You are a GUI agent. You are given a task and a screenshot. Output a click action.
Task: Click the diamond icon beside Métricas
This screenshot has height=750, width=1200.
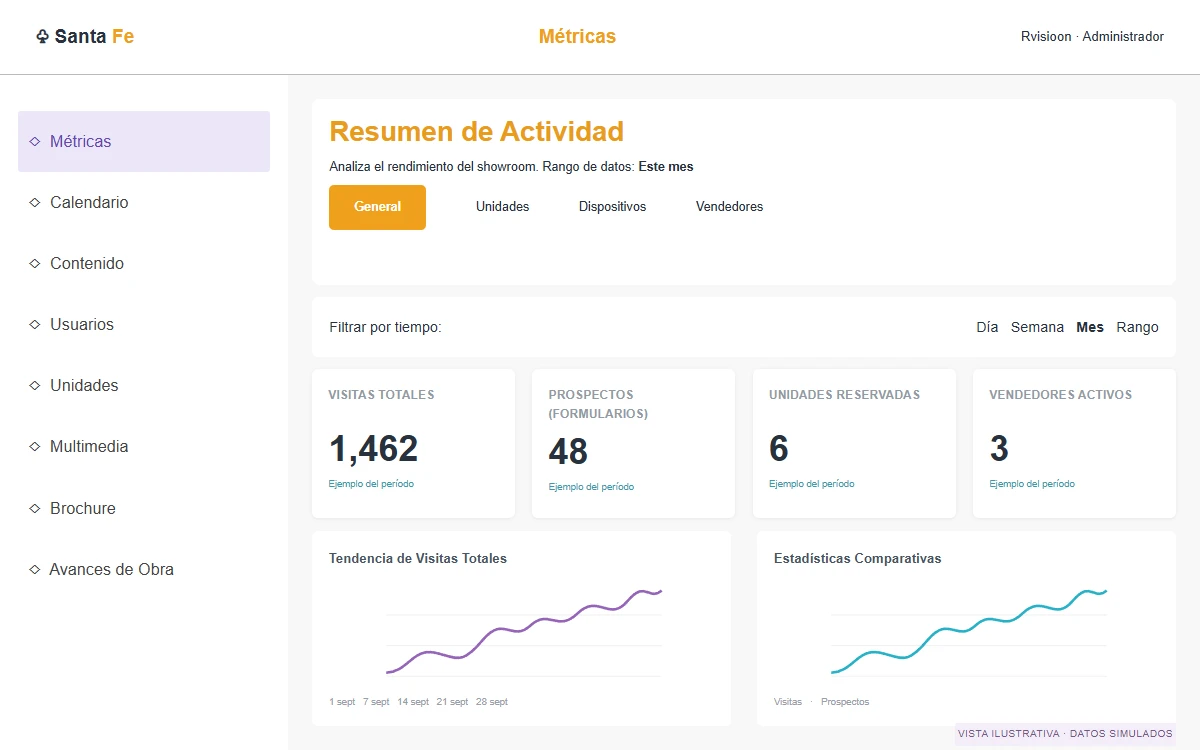click(x=35, y=142)
